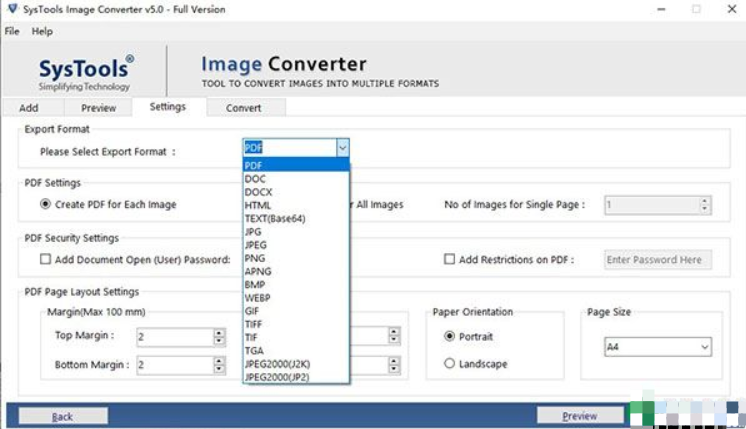Image resolution: width=746 pixels, height=429 pixels.
Task: Open the Page Size A4 dropdown
Action: coord(658,347)
